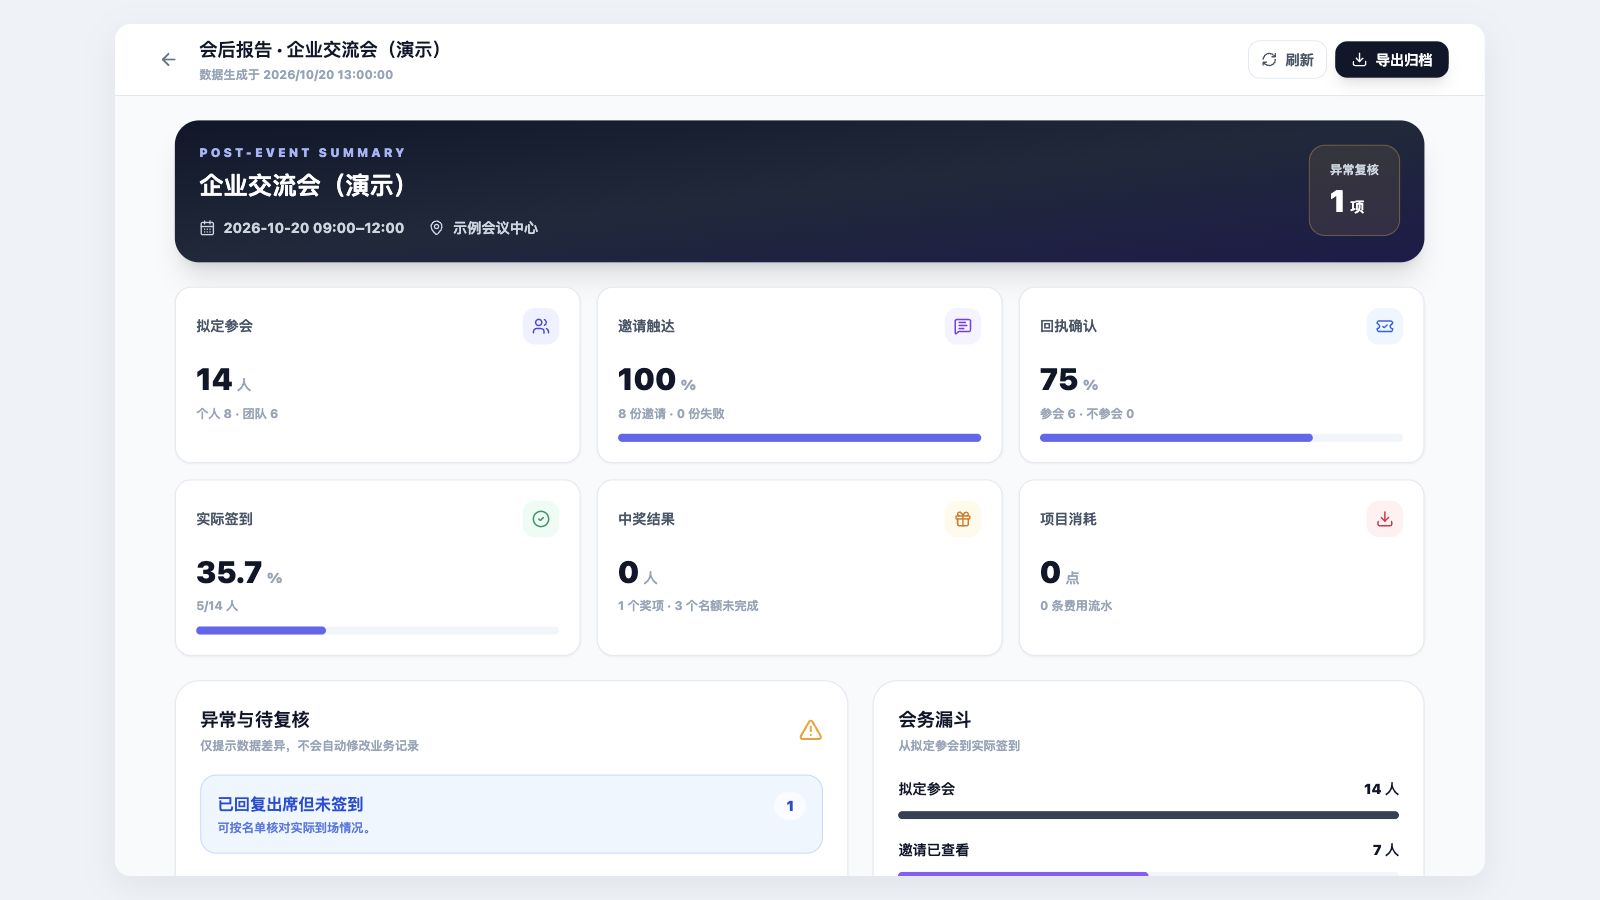Click the 回执确认 value 75 %
Viewport: 1600px width, 900px height.
[x=1069, y=380]
